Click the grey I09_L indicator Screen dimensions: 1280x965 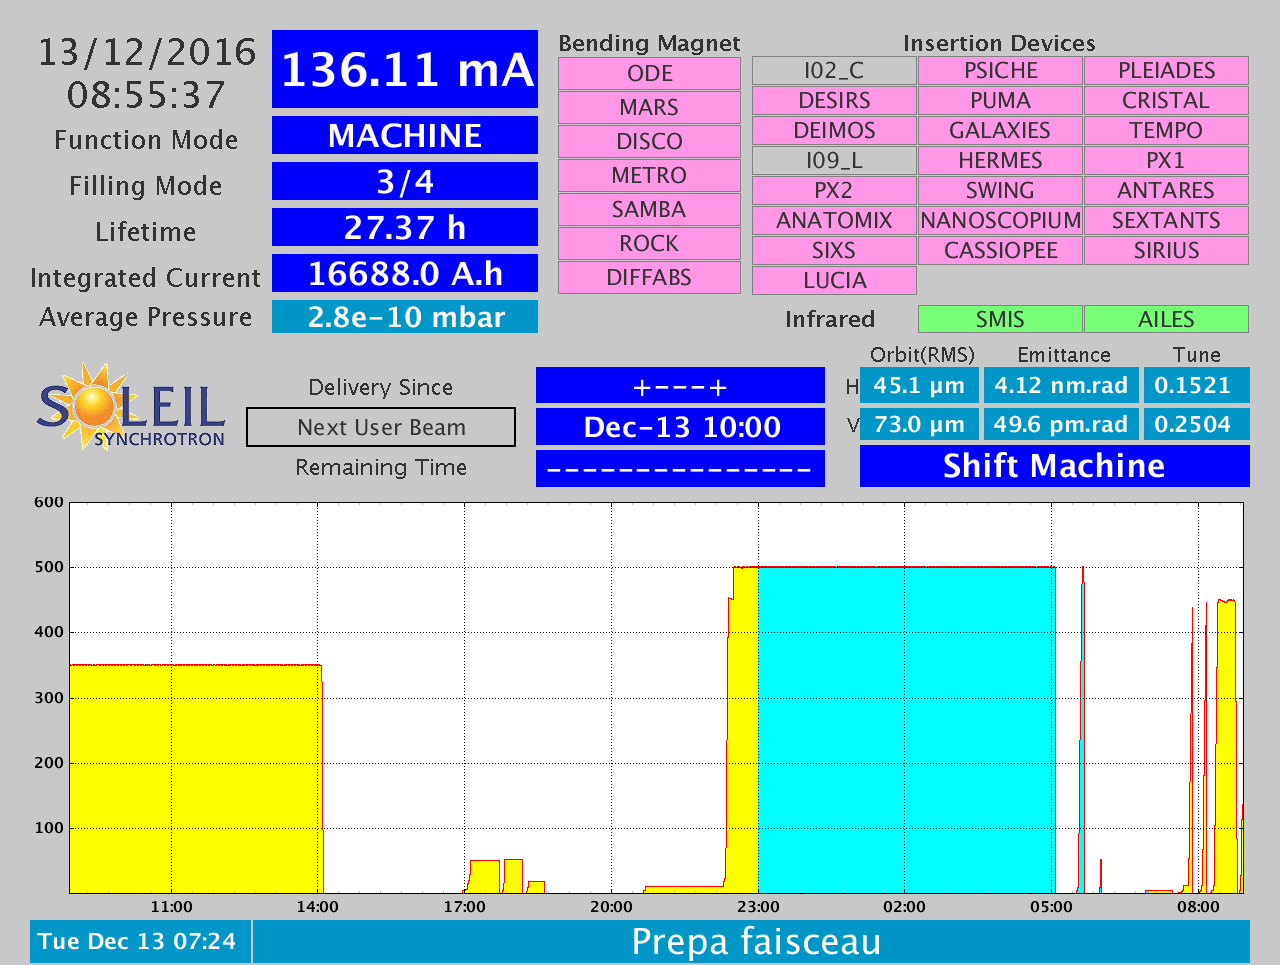coord(834,160)
